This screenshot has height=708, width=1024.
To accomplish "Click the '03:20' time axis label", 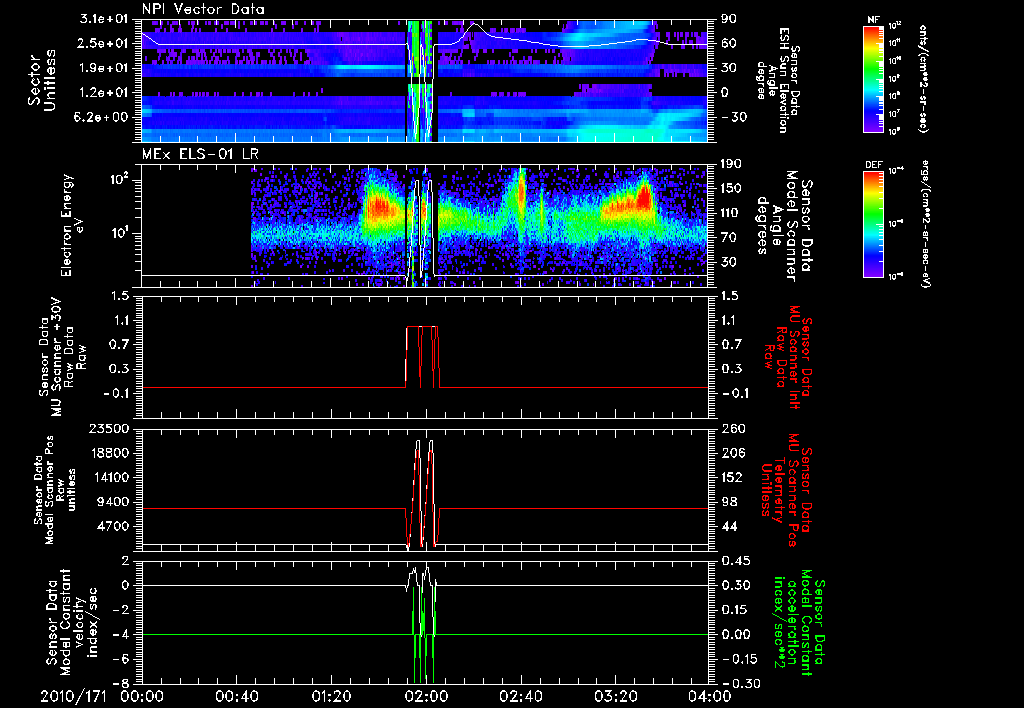I will (615, 696).
